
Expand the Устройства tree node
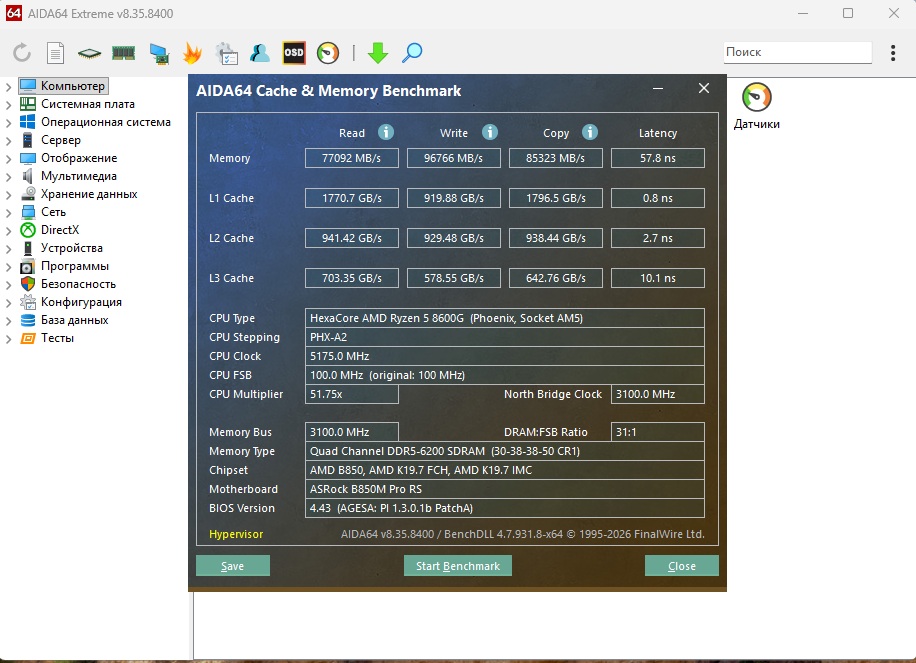pos(8,249)
